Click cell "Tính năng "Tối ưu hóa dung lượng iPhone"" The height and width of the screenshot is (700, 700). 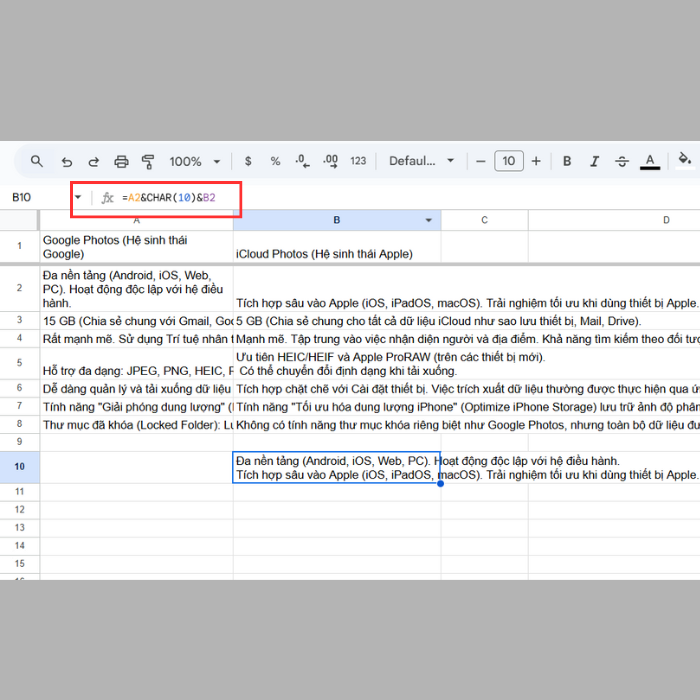pos(337,407)
